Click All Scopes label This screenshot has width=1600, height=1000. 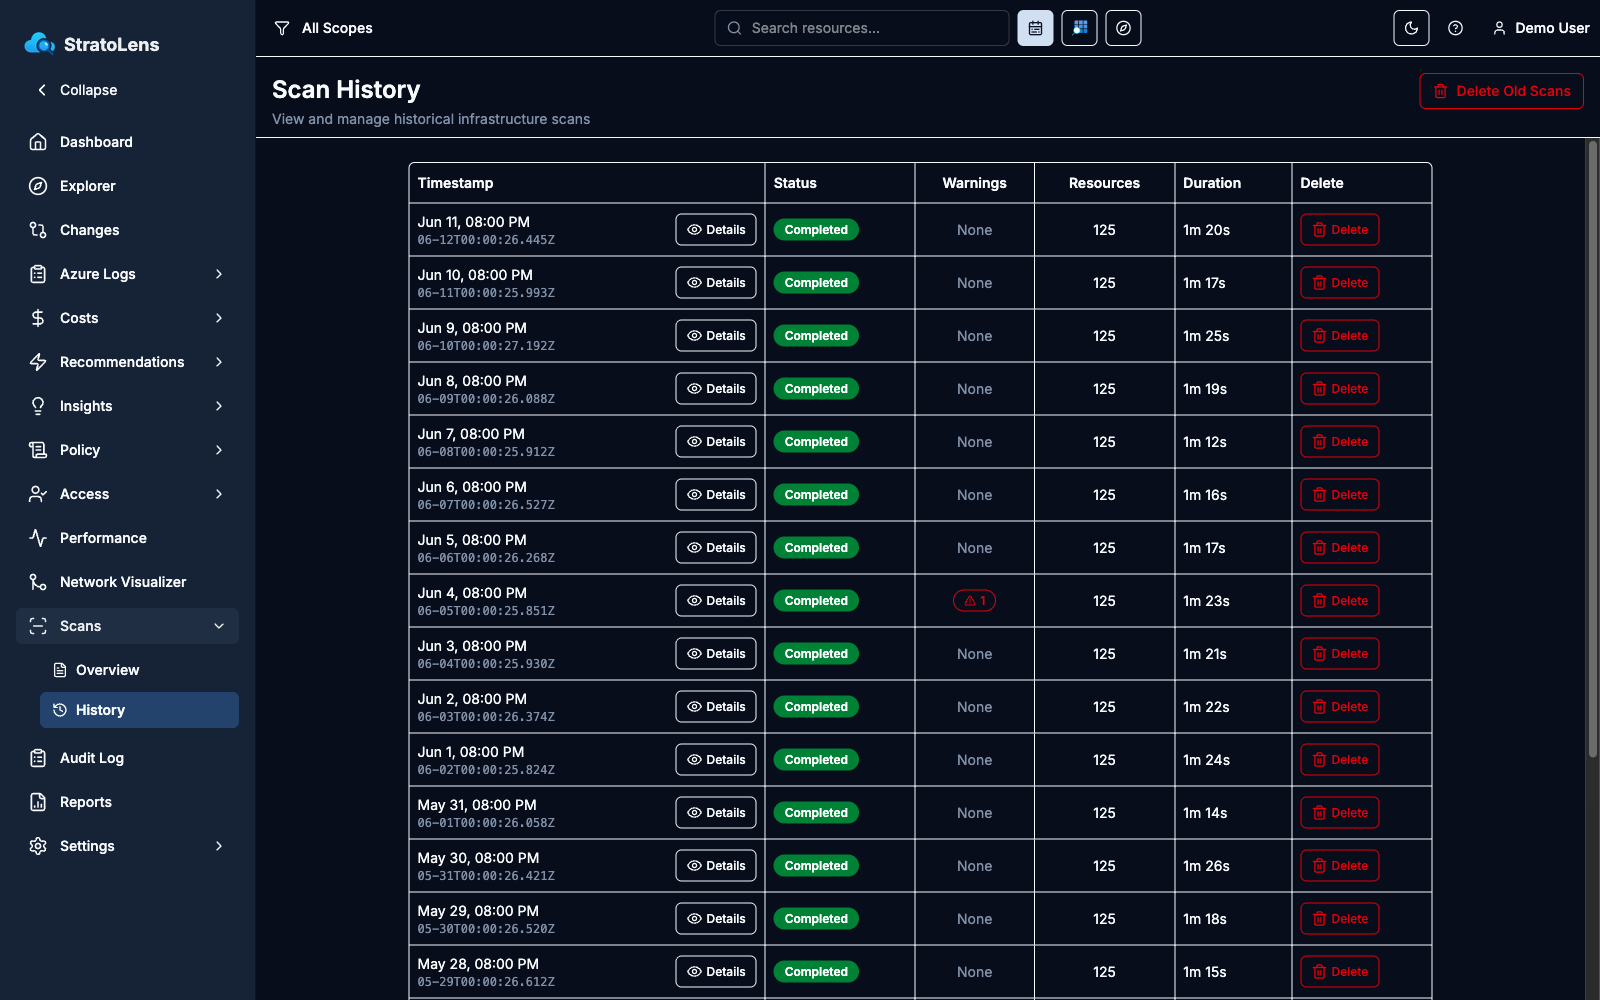[337, 28]
